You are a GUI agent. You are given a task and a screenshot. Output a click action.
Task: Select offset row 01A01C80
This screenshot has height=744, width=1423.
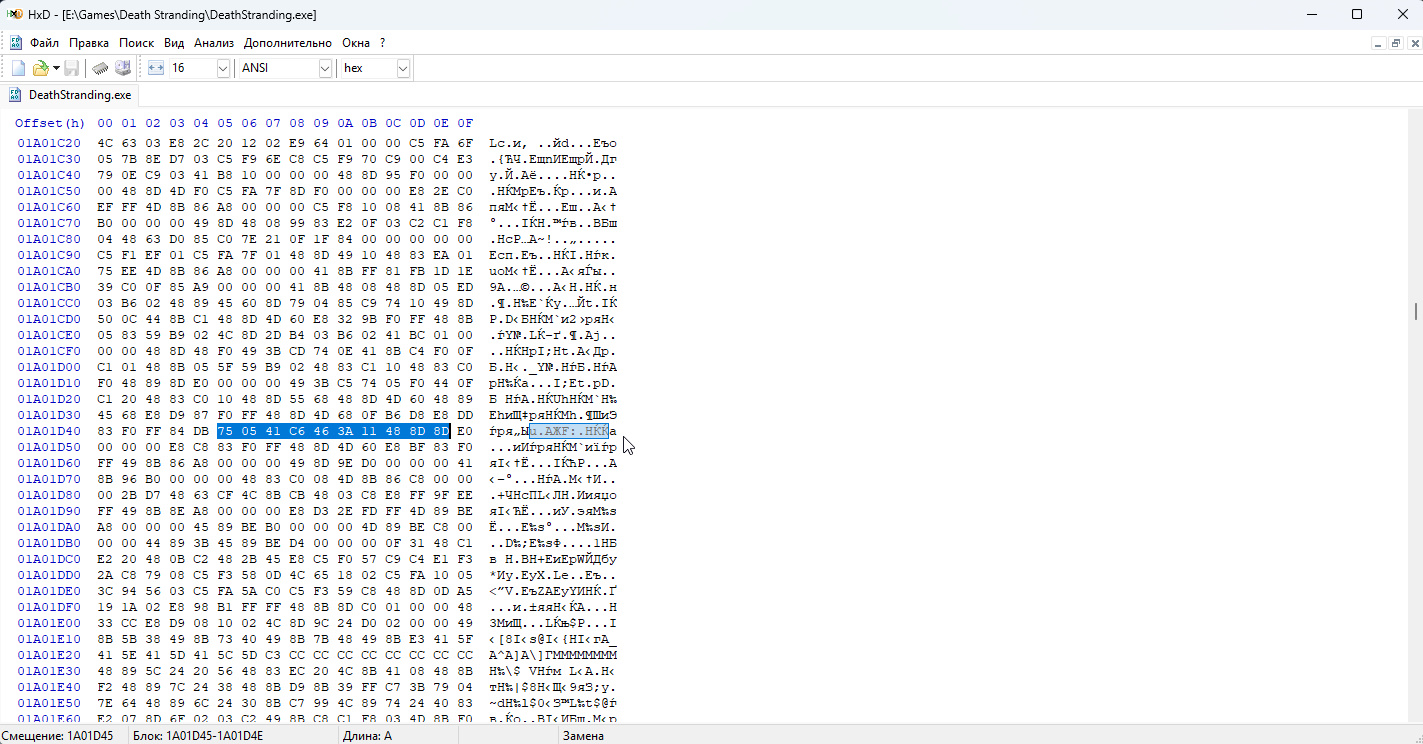pos(49,239)
